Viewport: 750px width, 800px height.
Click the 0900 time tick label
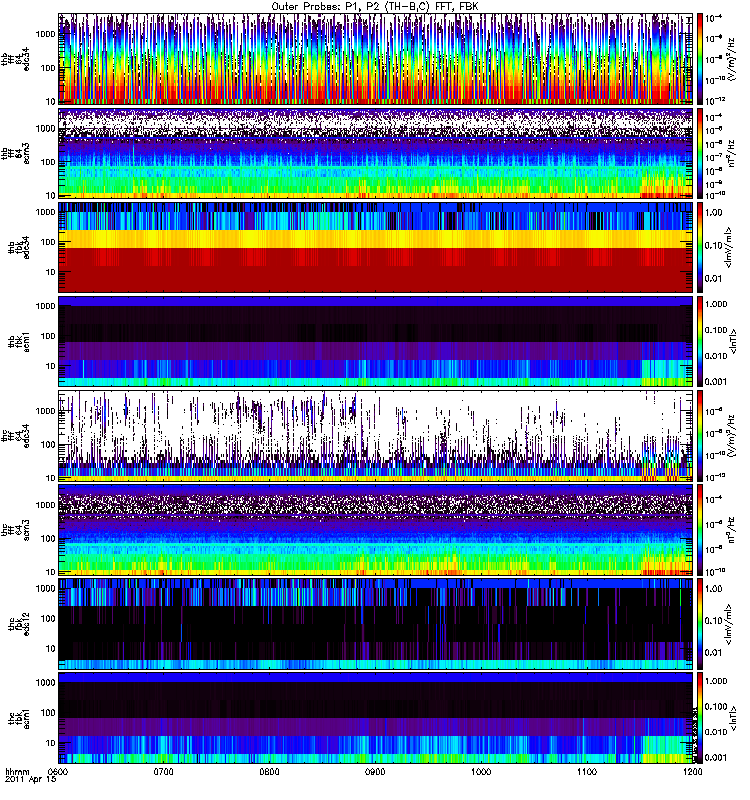[376, 771]
